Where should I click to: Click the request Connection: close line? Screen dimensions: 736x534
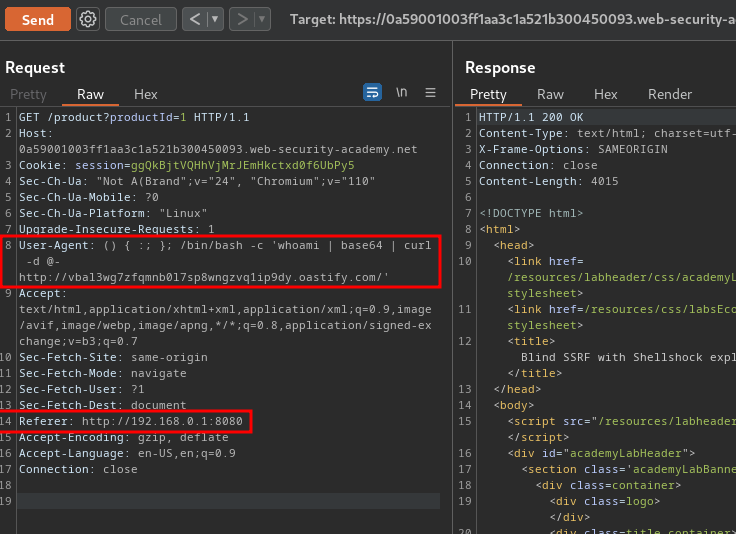point(78,469)
